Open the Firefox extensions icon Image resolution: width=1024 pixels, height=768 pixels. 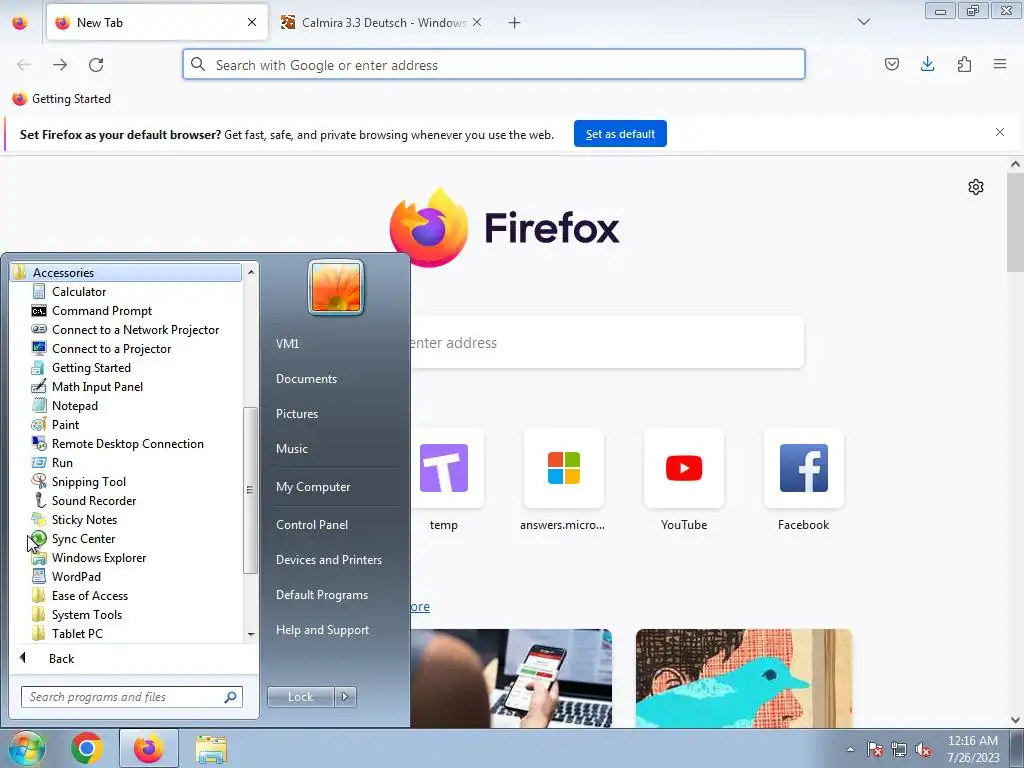[x=964, y=64]
